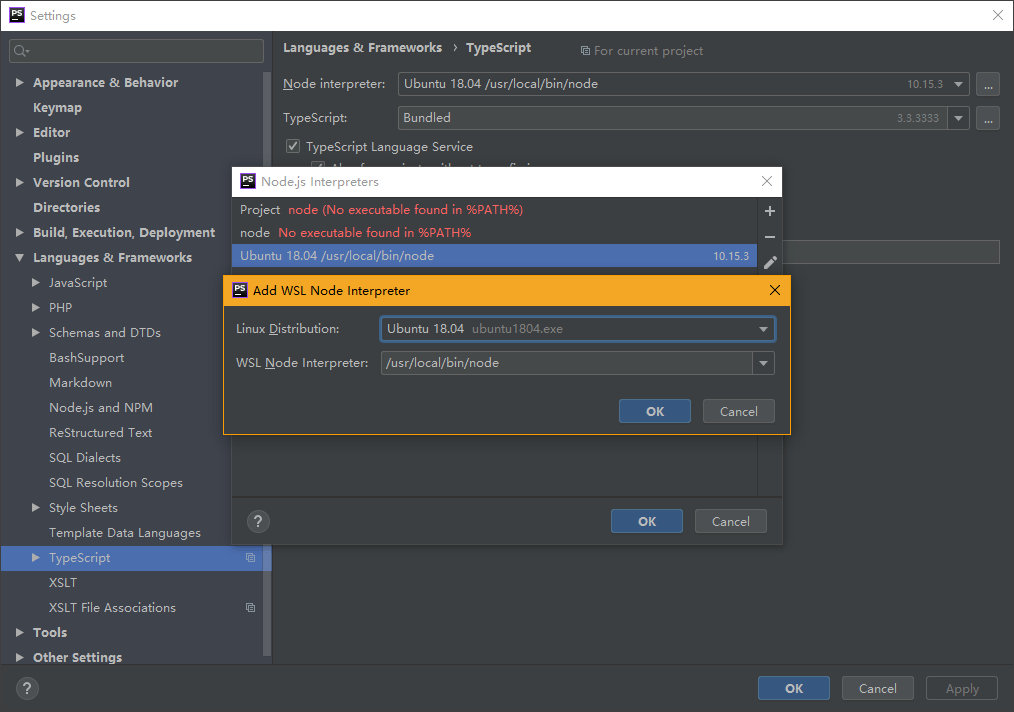1014x712 pixels.
Task: Select Keymap in settings tree
Action: 58,107
